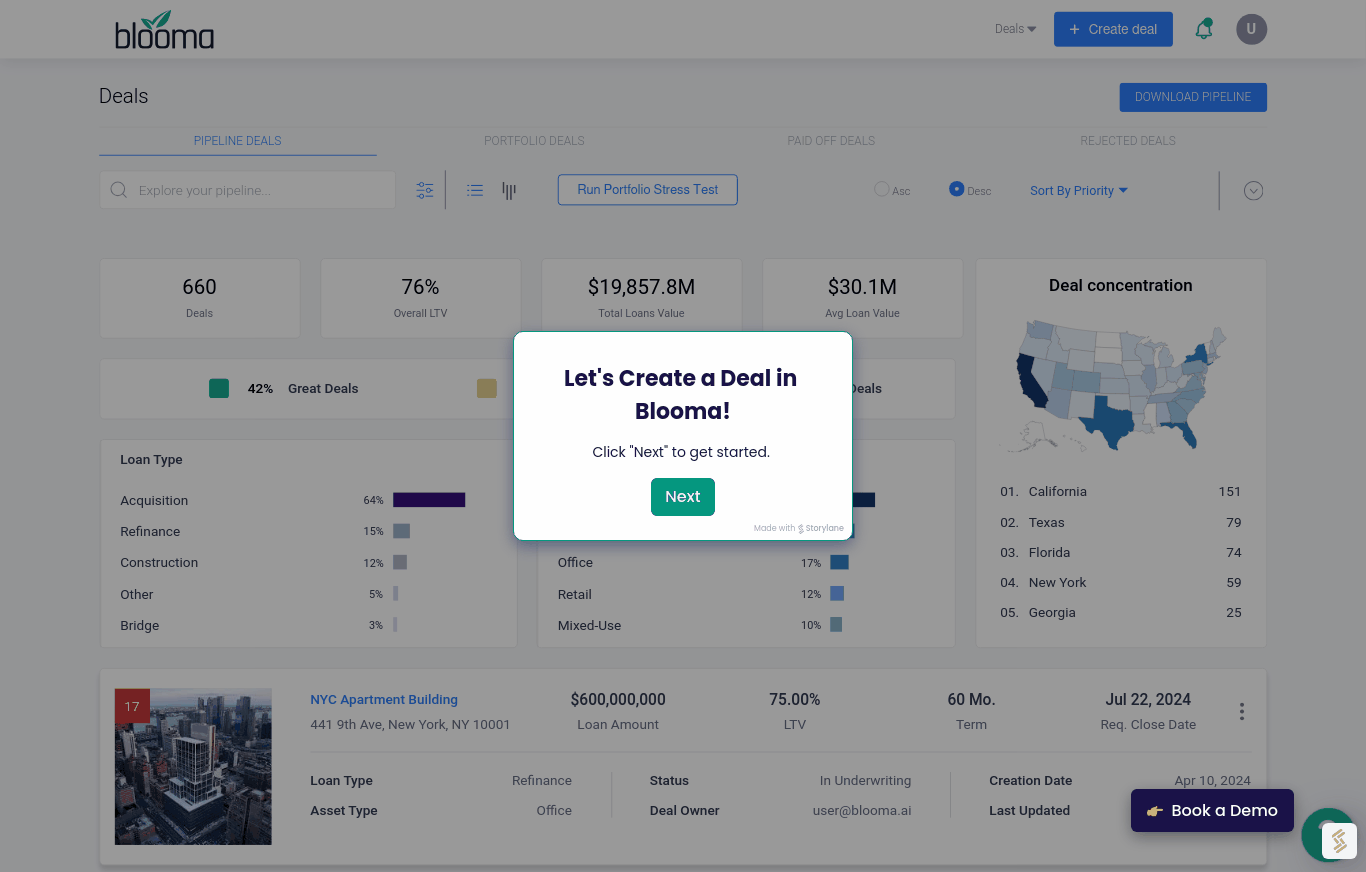Click the green Great Deals swatch
1366x872 pixels.
point(219,388)
